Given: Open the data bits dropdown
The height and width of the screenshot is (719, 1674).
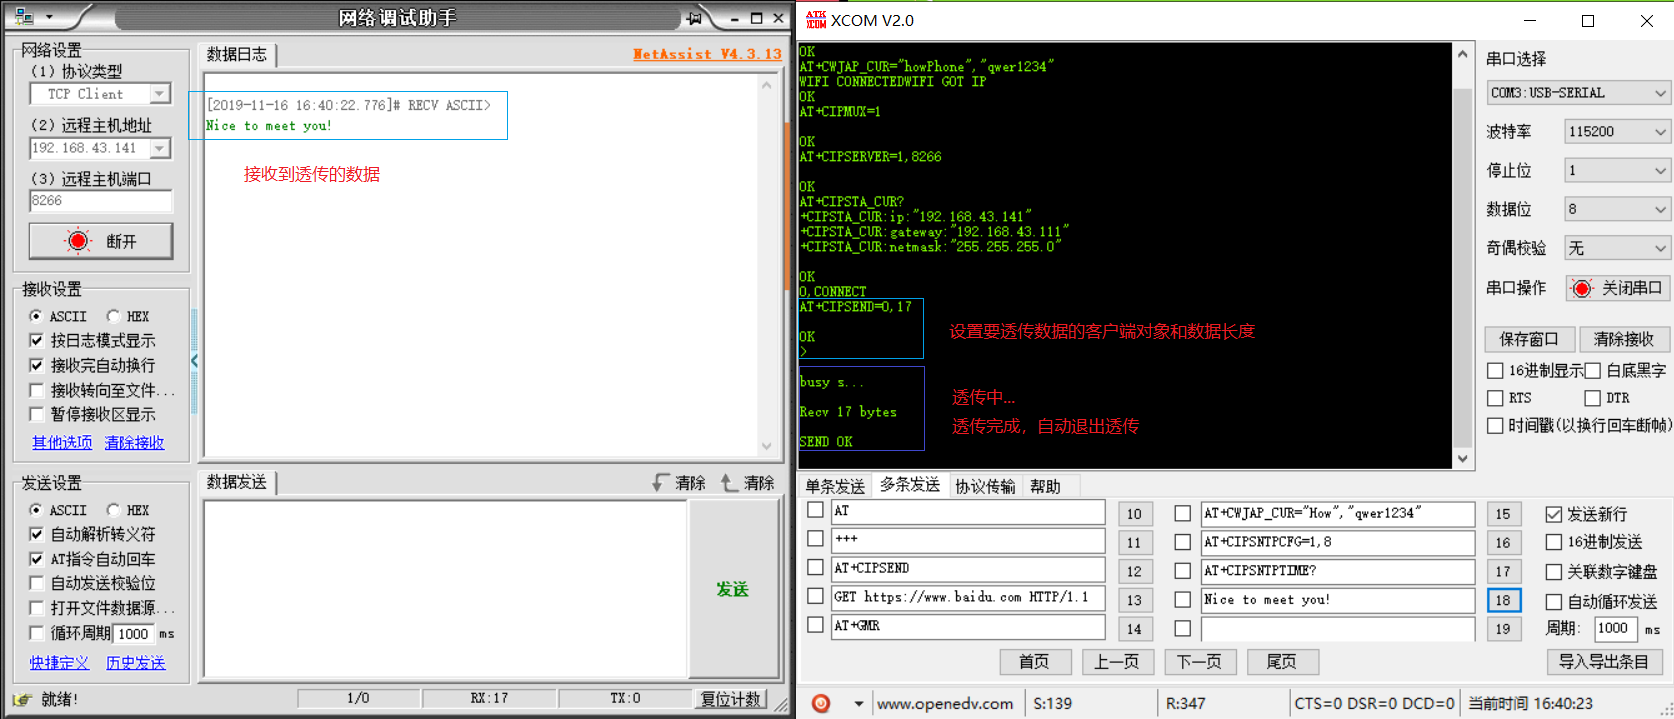Looking at the screenshot, I should point(1659,210).
